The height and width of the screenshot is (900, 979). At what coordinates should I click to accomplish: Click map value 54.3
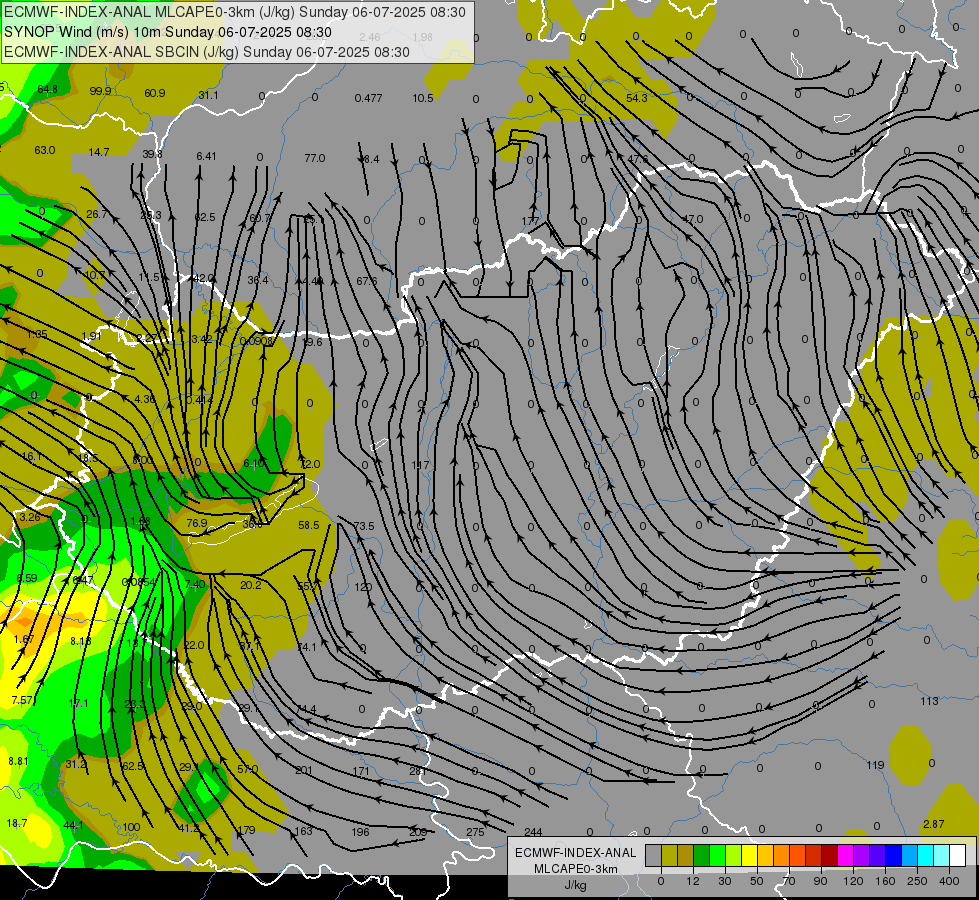point(636,98)
